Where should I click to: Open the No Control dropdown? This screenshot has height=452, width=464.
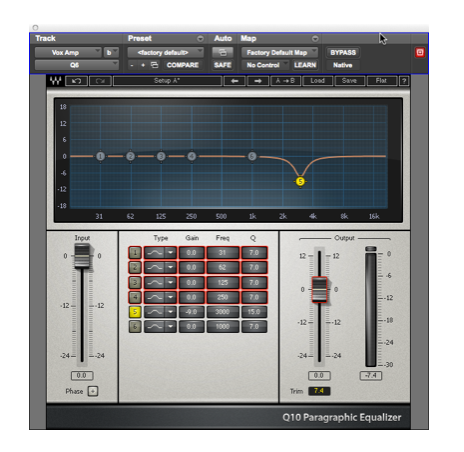[x=266, y=65]
